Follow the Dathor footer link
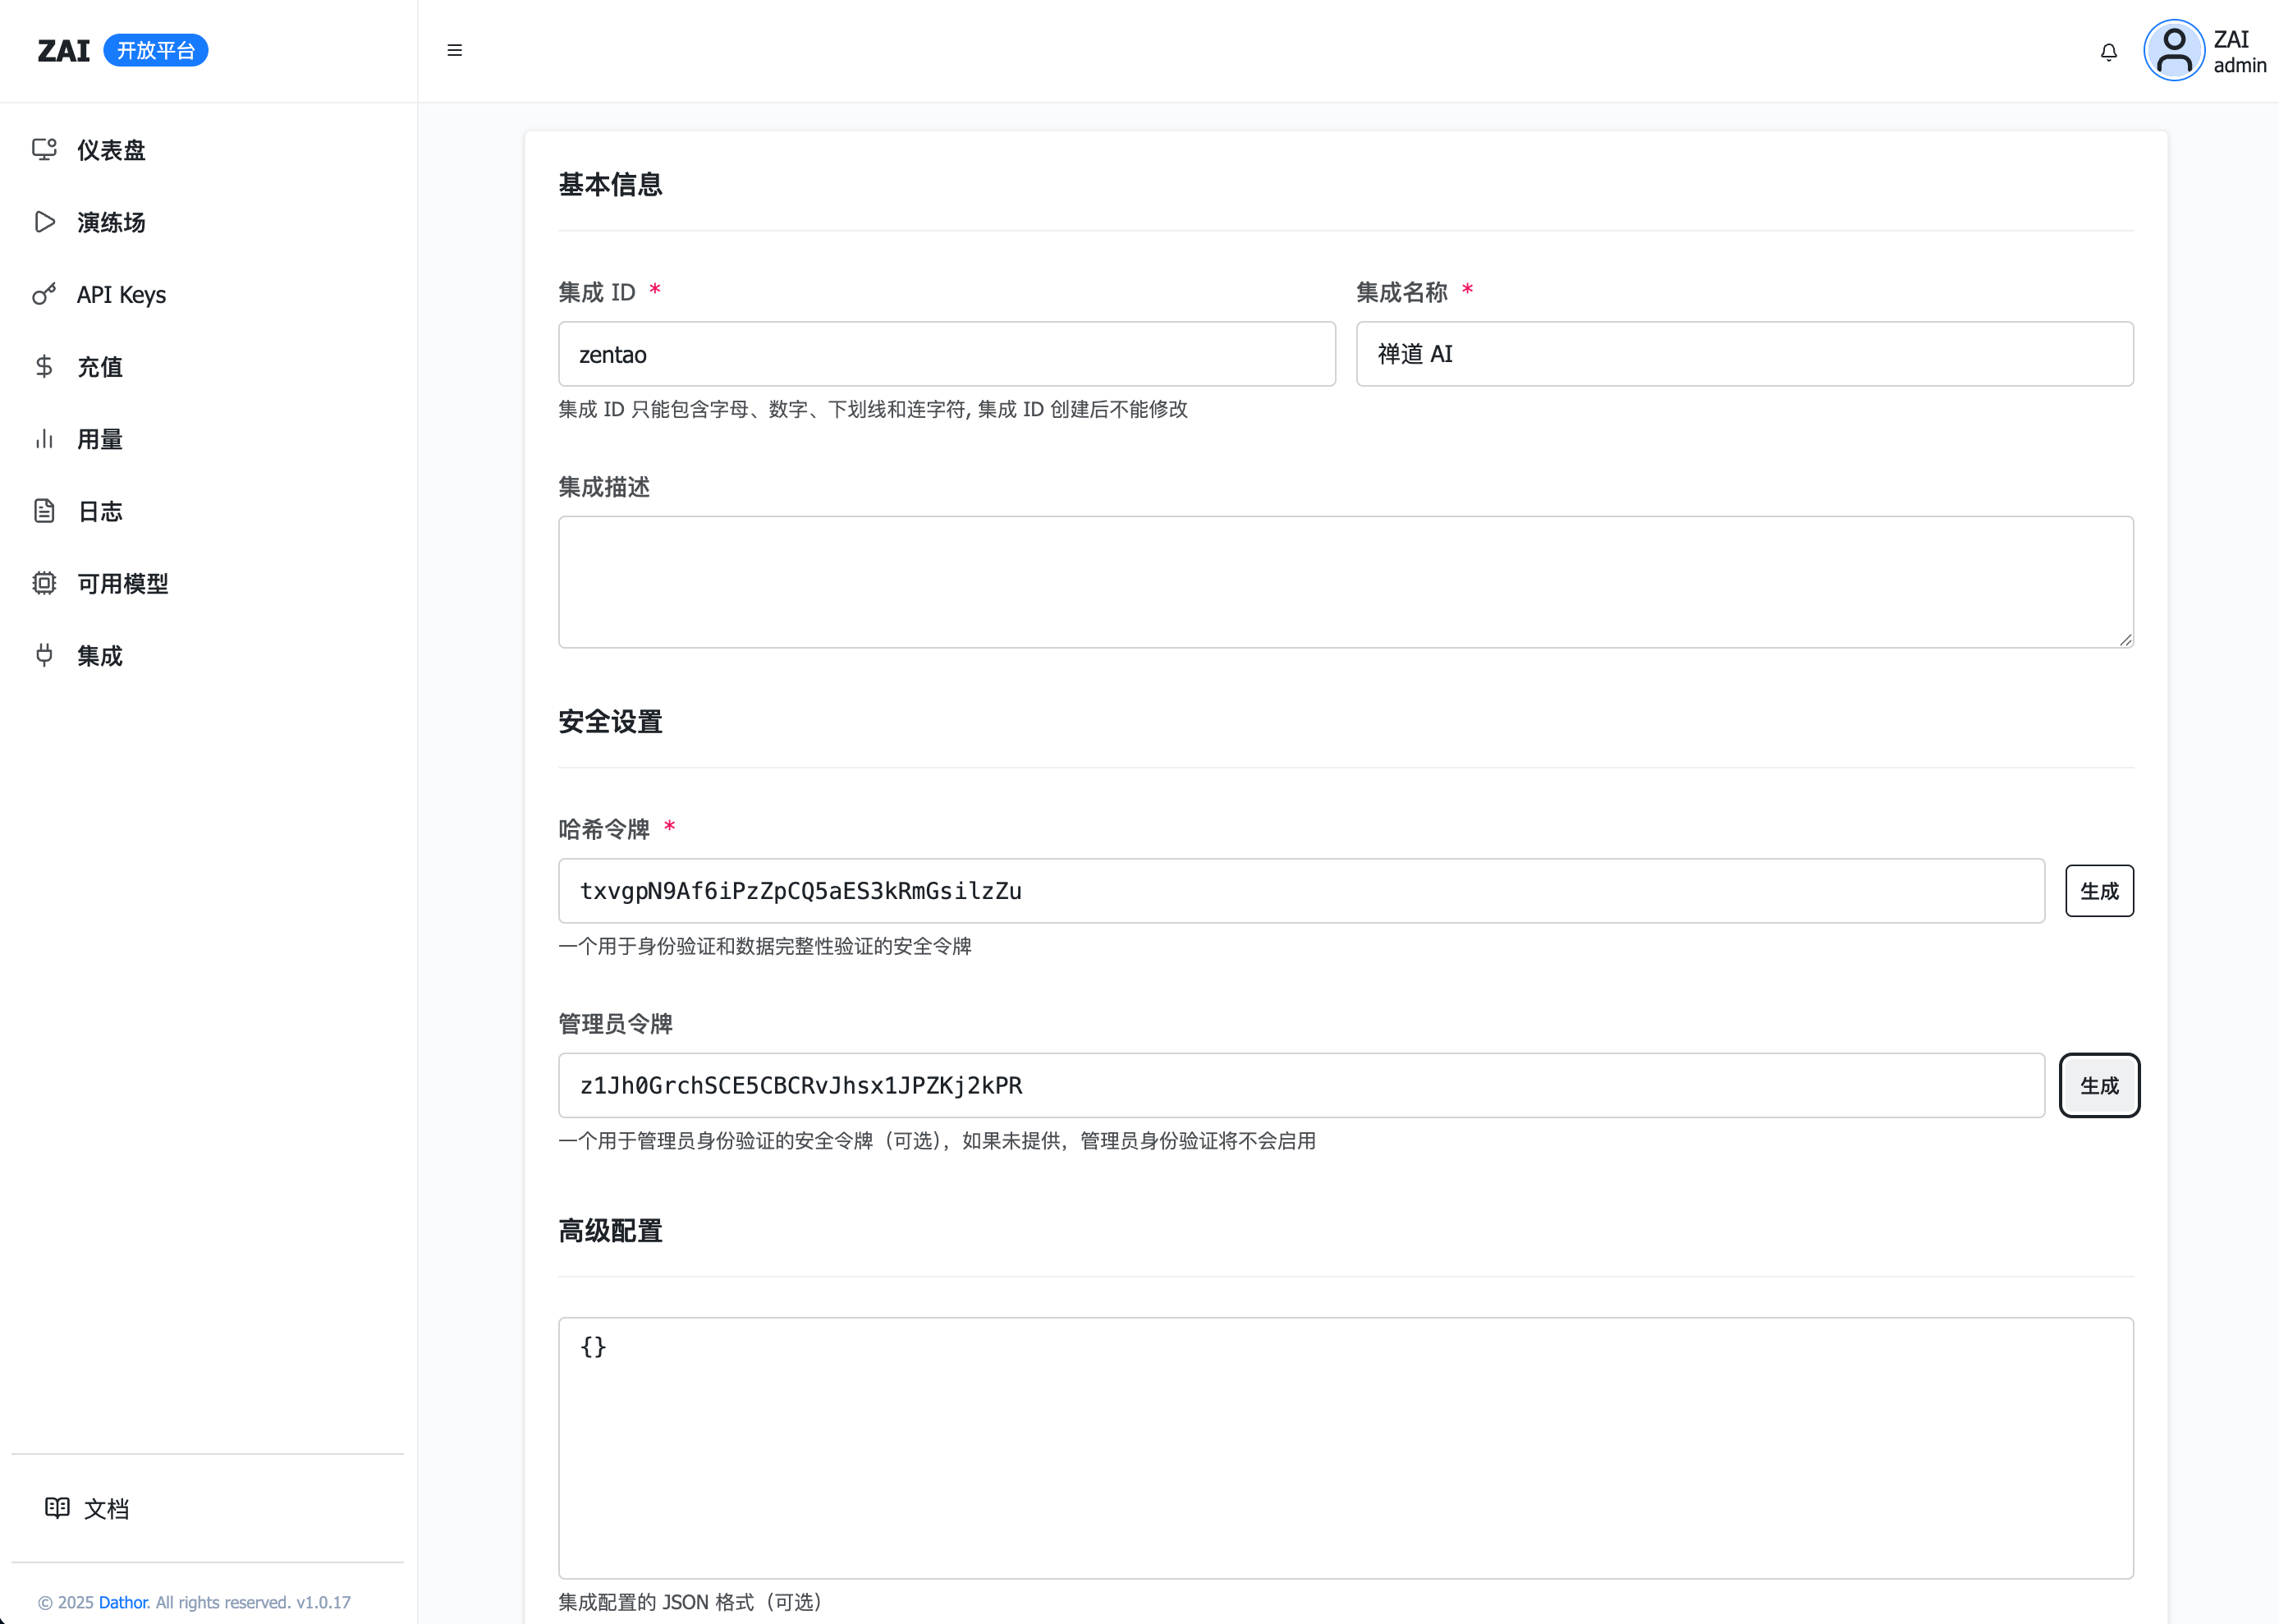This screenshot has height=1624, width=2279. [124, 1602]
